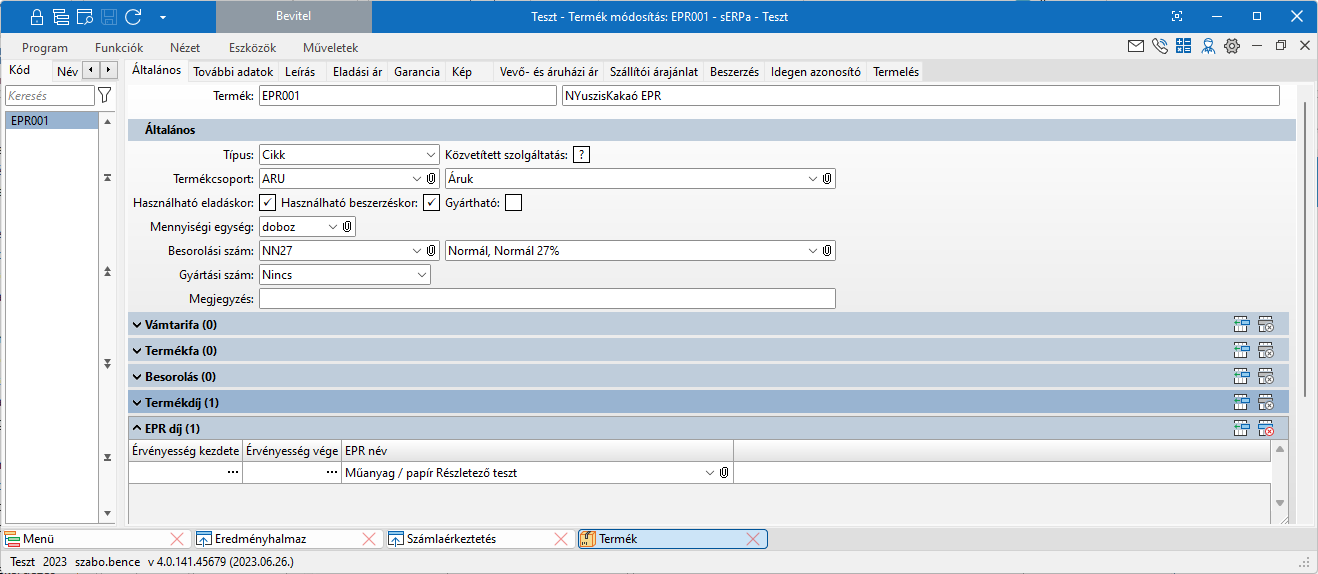The width and height of the screenshot is (1318, 574).
Task: Click the filter funnel next to Keresés
Action: [x=104, y=95]
